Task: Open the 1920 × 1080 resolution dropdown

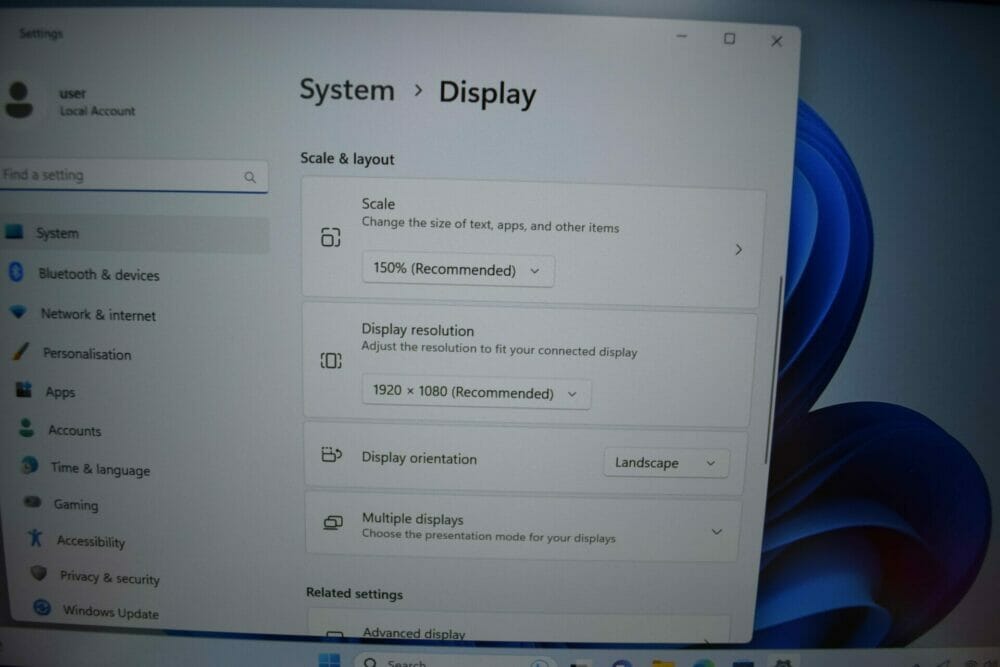Action: (x=476, y=392)
